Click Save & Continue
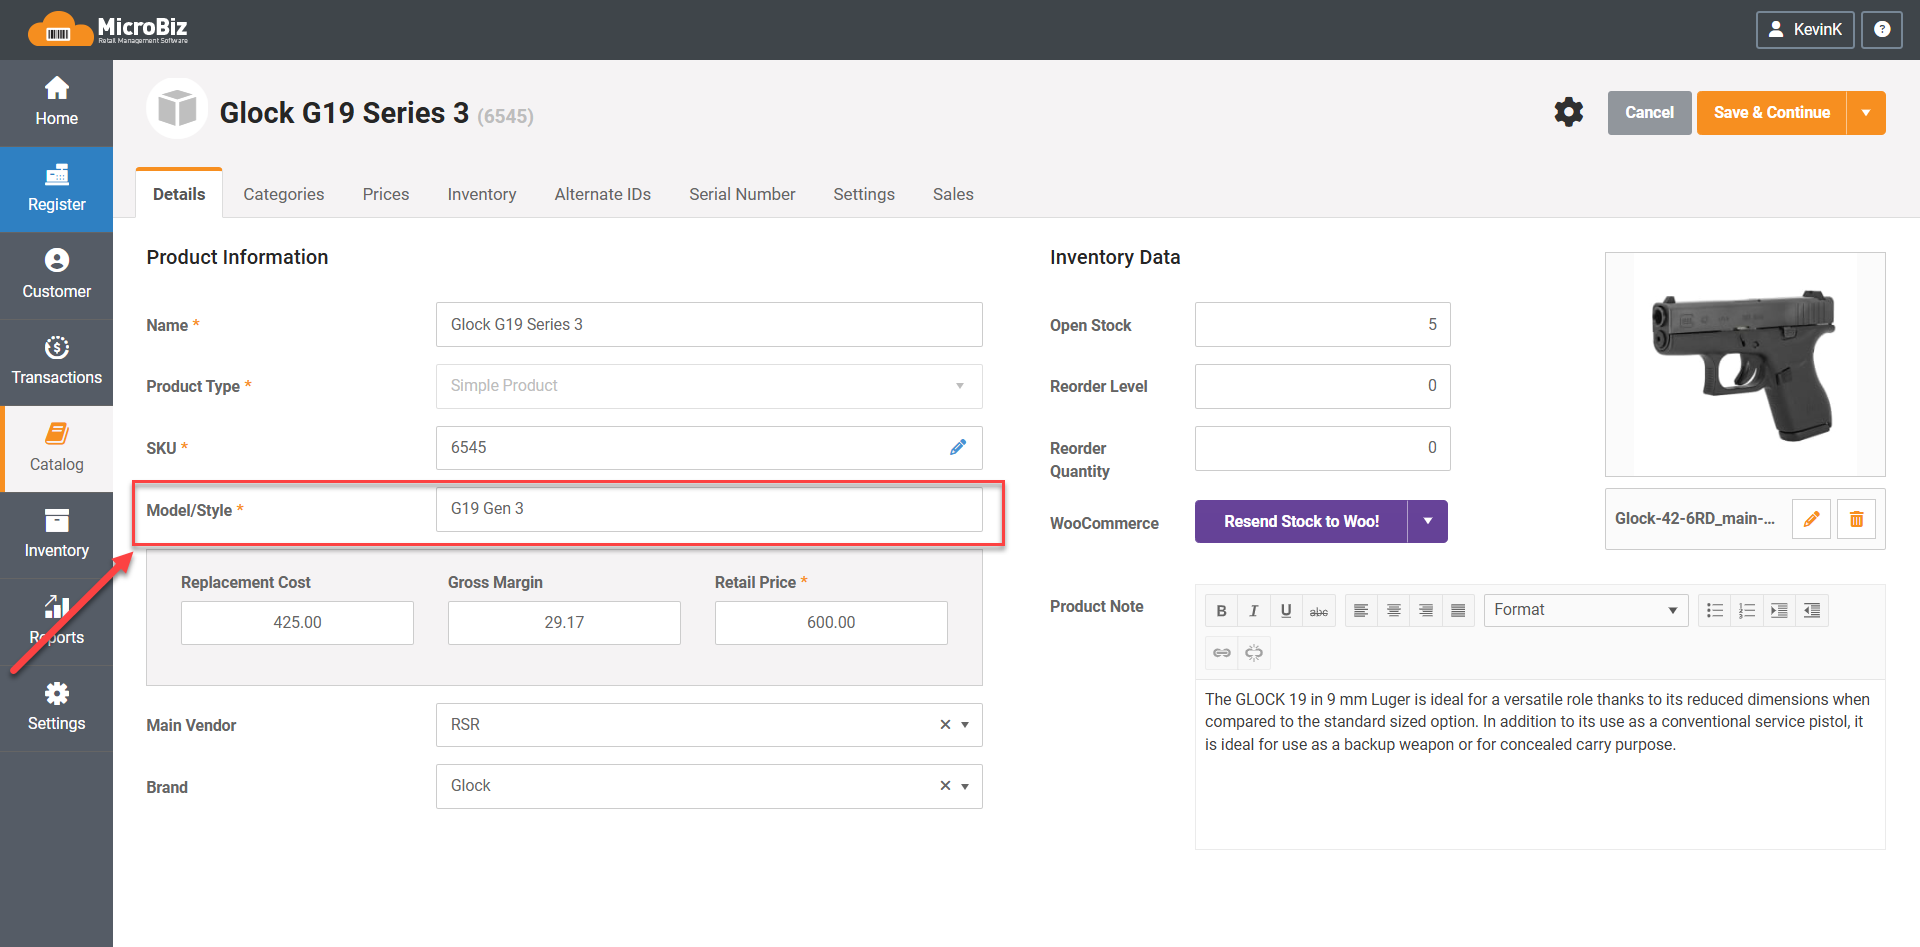 click(x=1772, y=113)
